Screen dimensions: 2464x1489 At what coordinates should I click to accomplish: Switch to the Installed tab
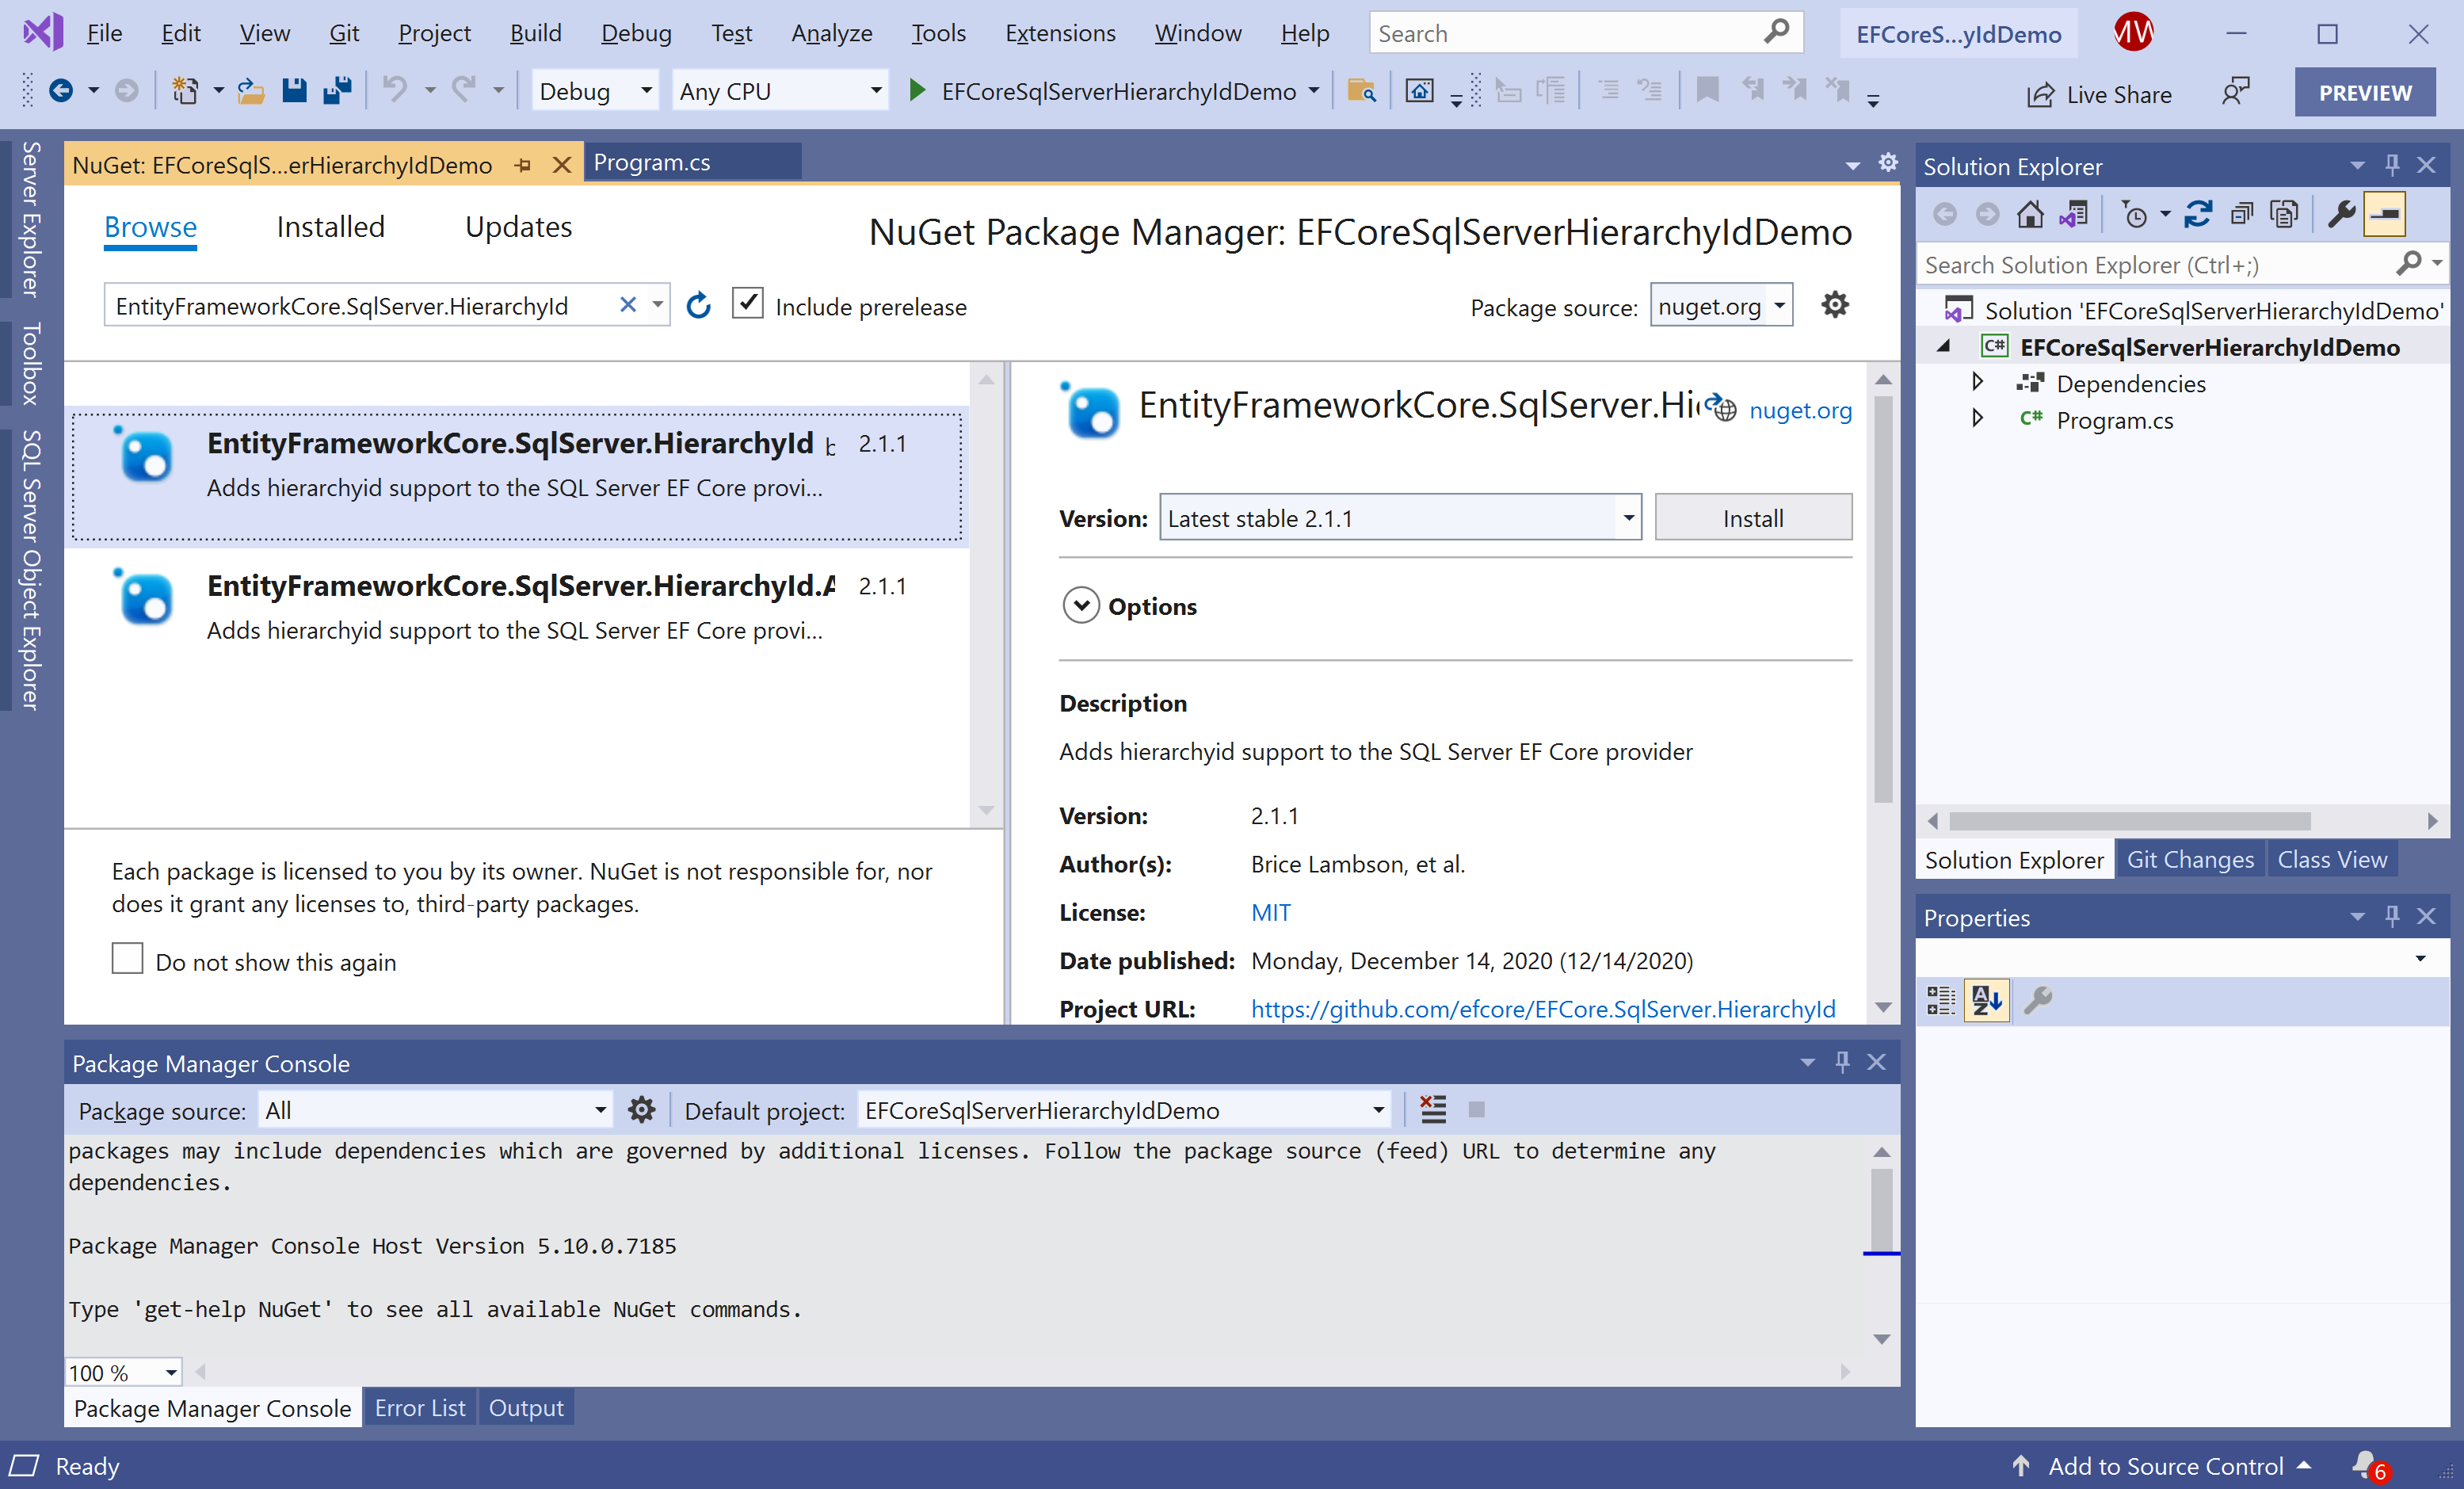(330, 227)
